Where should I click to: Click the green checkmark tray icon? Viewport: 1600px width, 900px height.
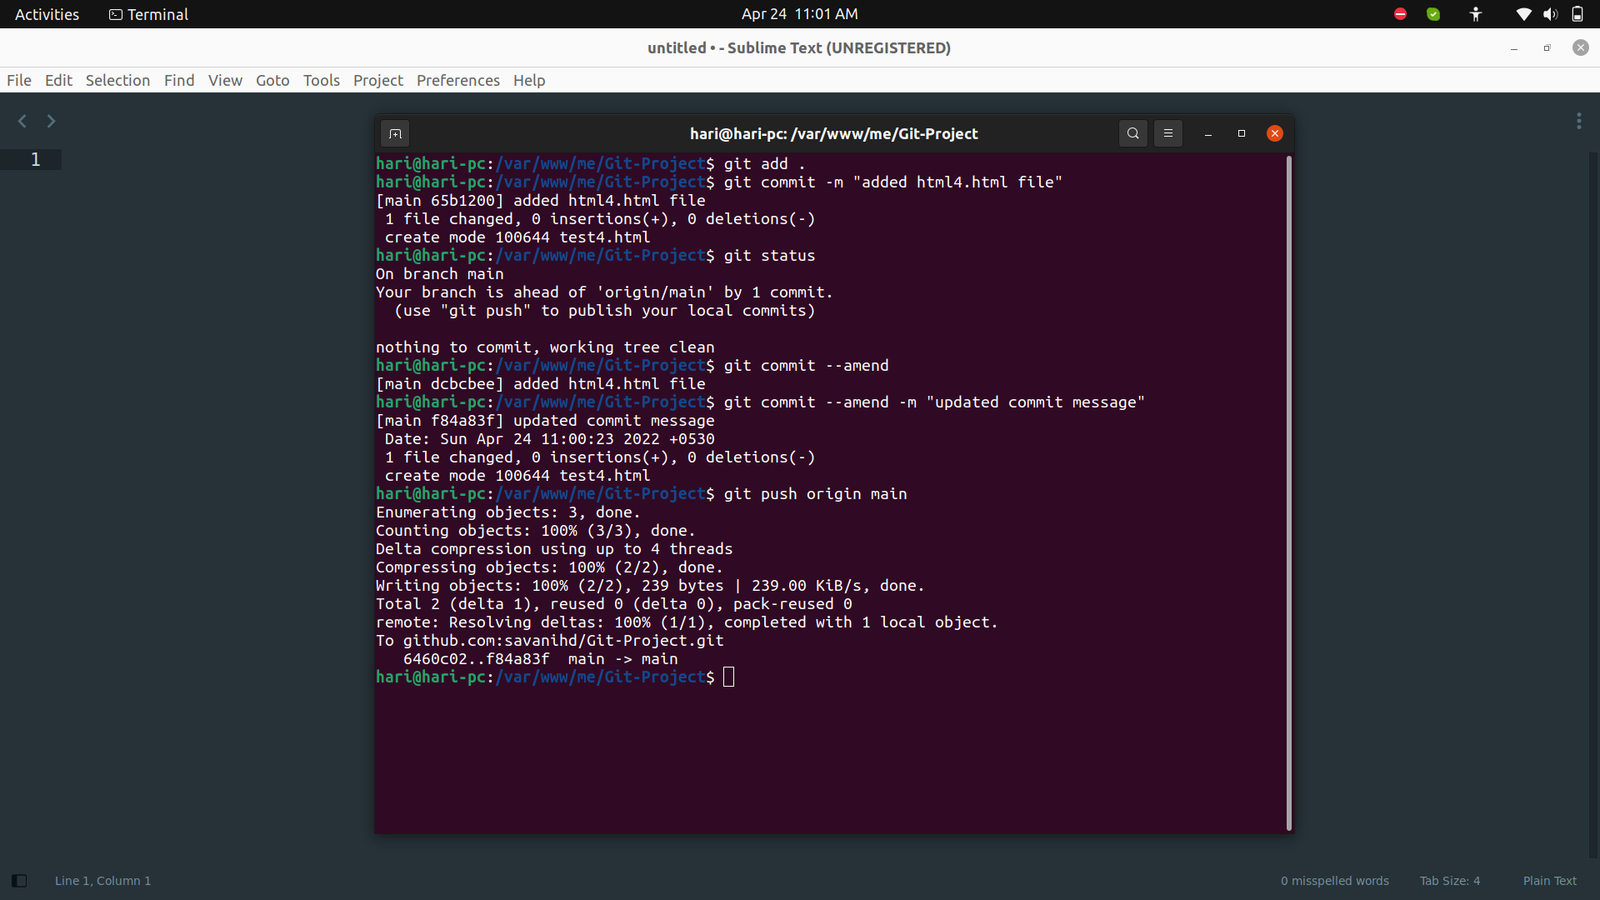coord(1433,14)
